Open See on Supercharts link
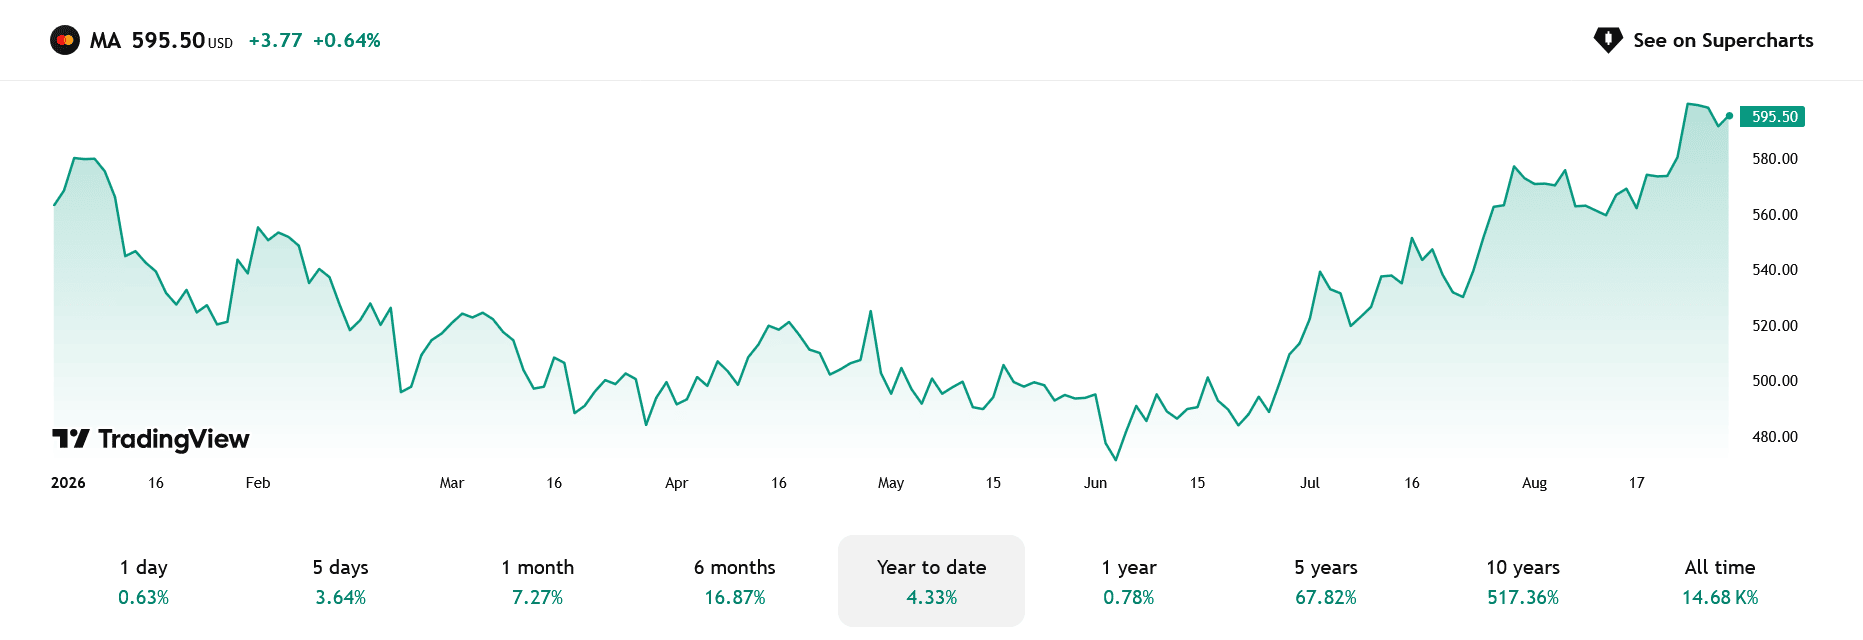This screenshot has width=1863, height=640. [x=1703, y=40]
